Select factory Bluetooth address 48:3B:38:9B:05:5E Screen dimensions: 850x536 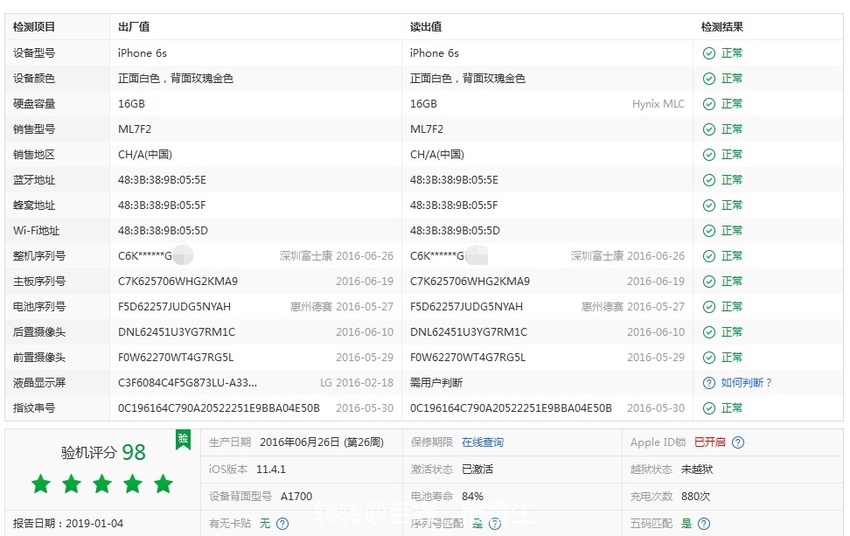[x=162, y=180]
